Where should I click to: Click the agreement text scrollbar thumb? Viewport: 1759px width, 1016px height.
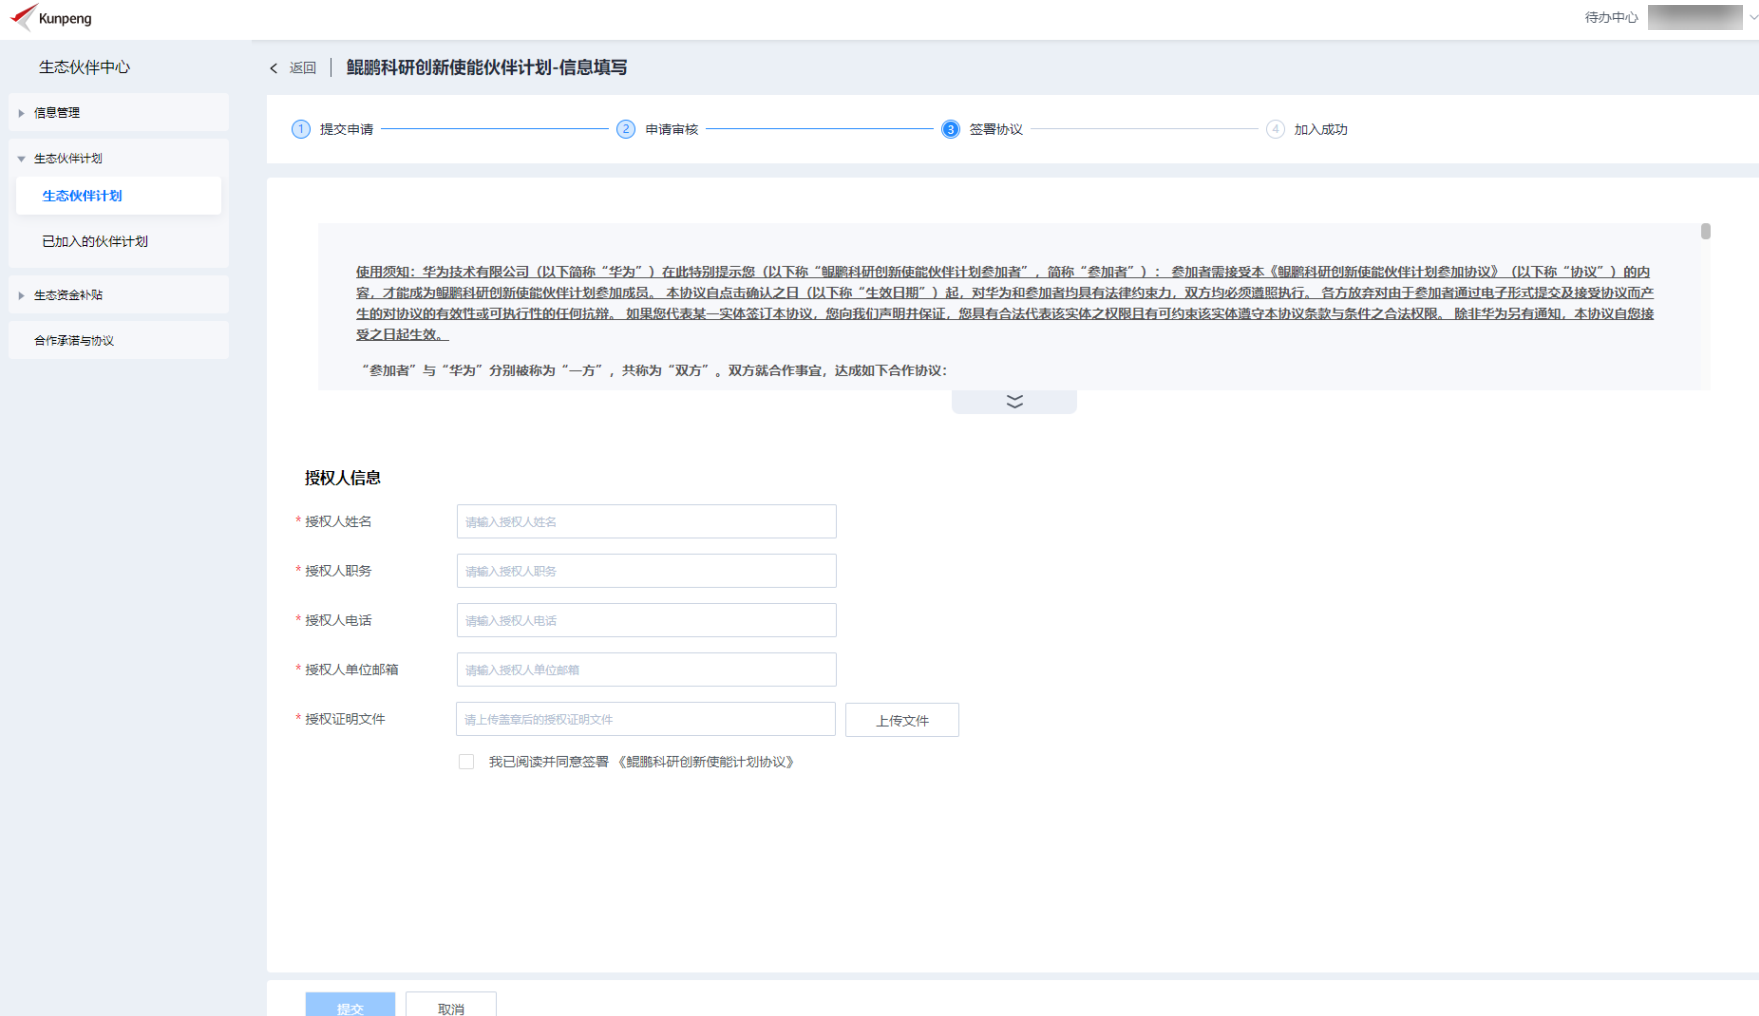[x=1705, y=231]
